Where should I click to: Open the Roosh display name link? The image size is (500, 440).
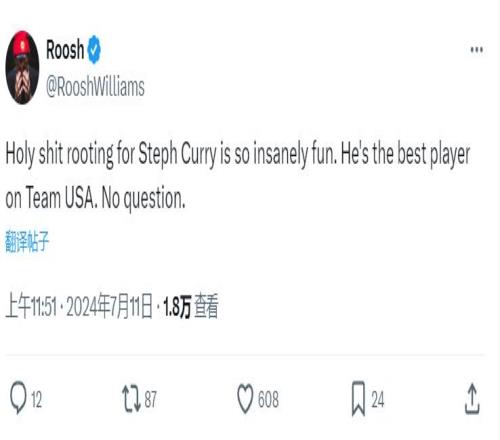pyautogui.click(x=65, y=49)
